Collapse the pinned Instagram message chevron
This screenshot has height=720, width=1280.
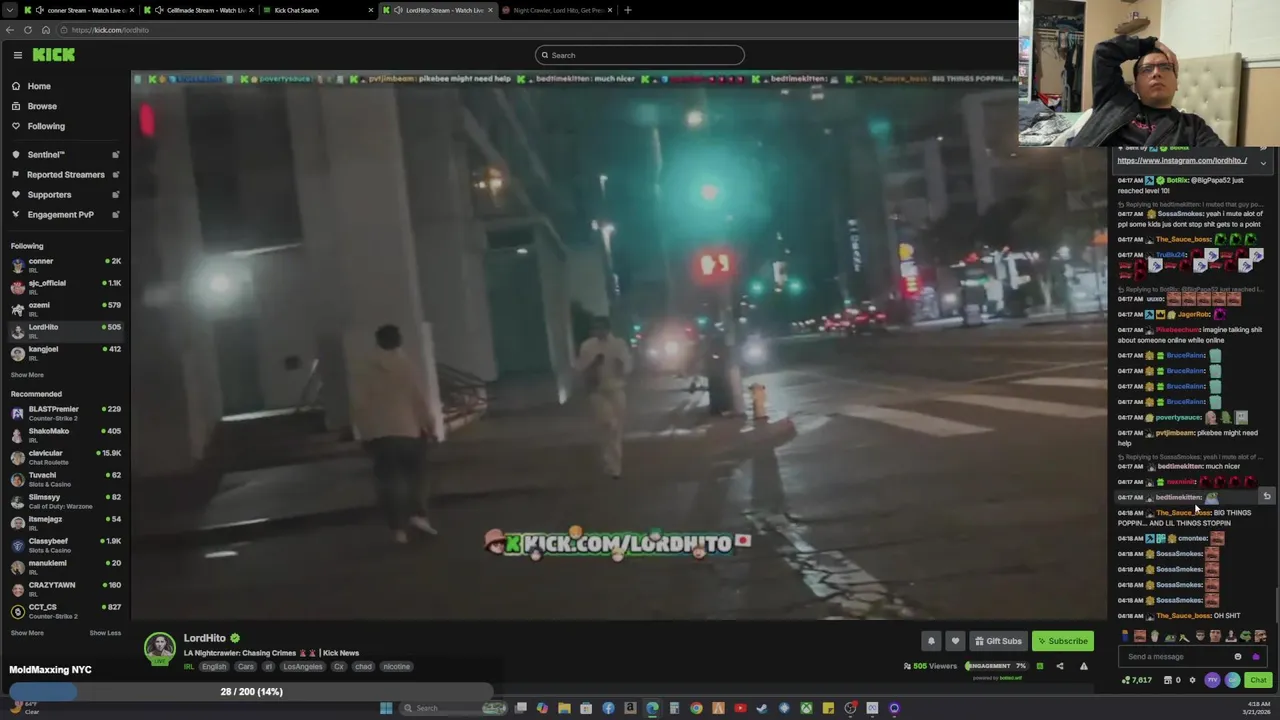(x=1263, y=162)
